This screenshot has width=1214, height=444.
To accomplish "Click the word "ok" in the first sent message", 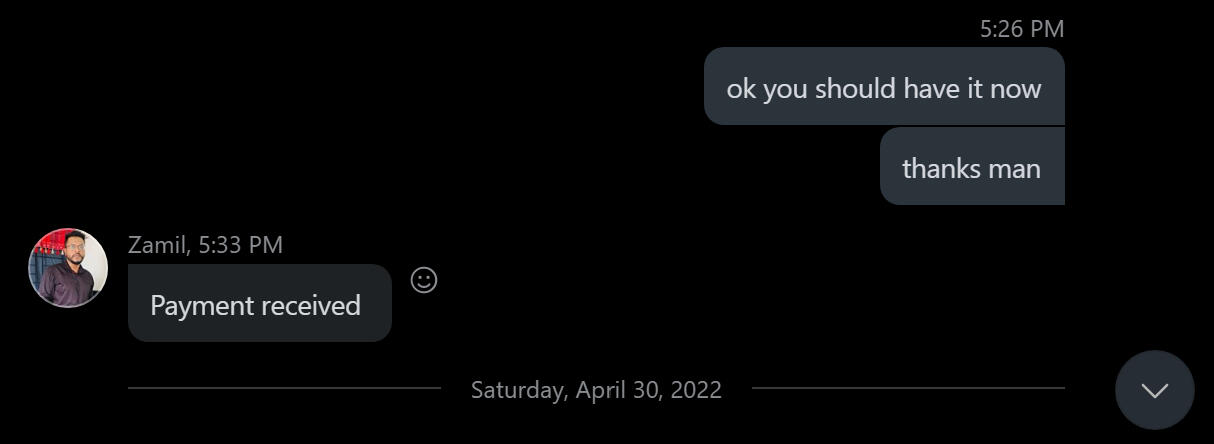I will pos(741,88).
